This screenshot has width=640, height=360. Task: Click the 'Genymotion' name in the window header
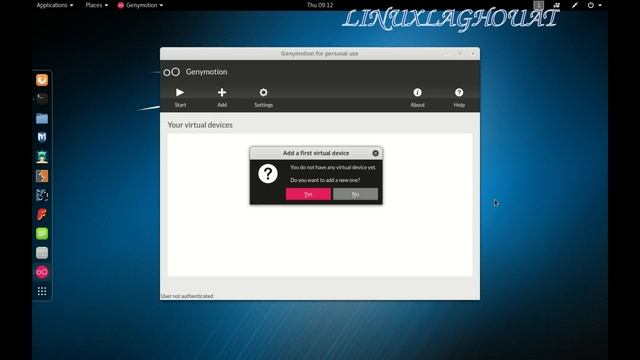point(207,72)
